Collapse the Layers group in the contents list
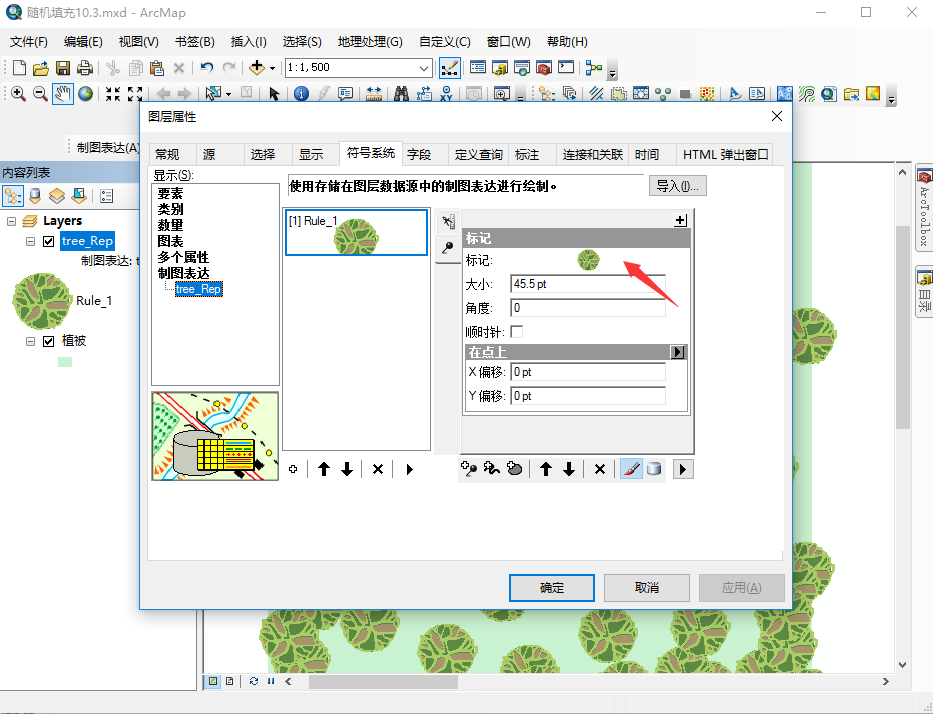The image size is (933, 714). 11,221
